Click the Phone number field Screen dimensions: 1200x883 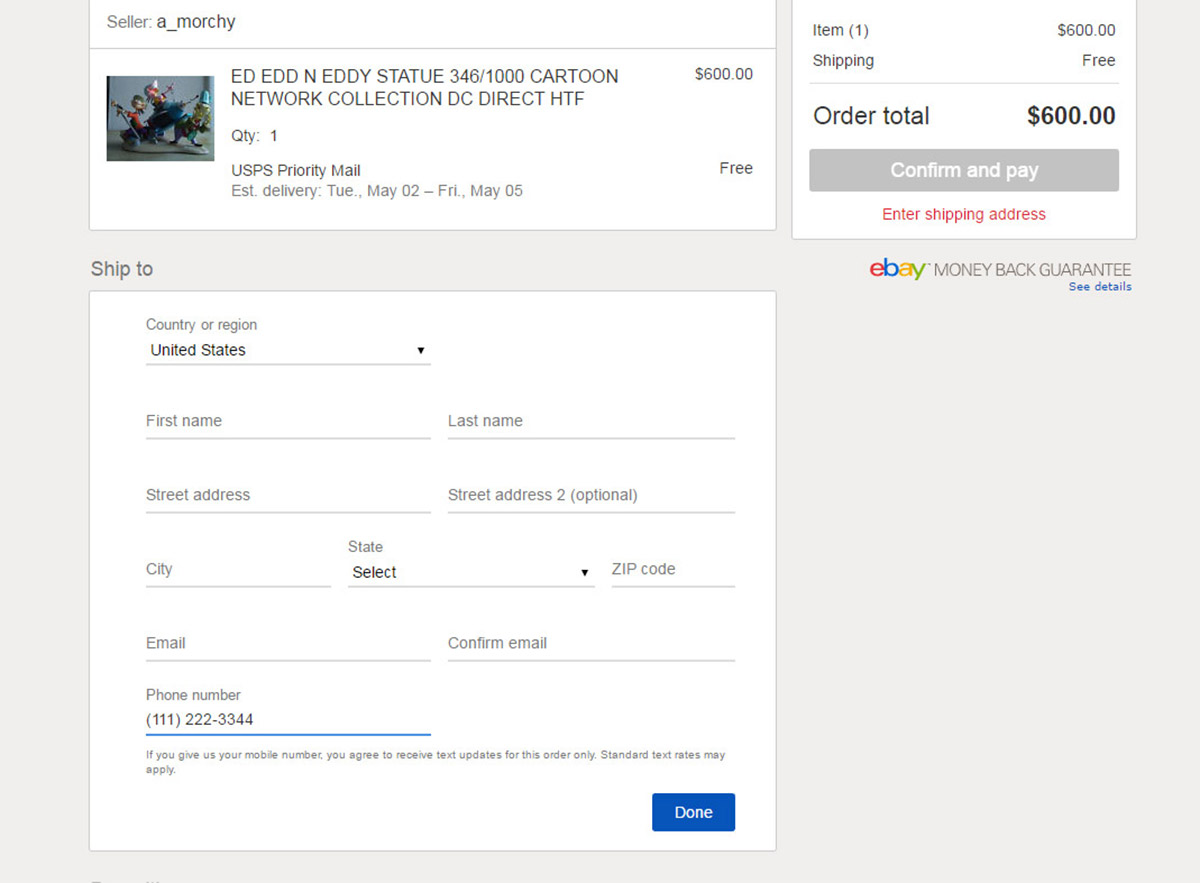[288, 719]
